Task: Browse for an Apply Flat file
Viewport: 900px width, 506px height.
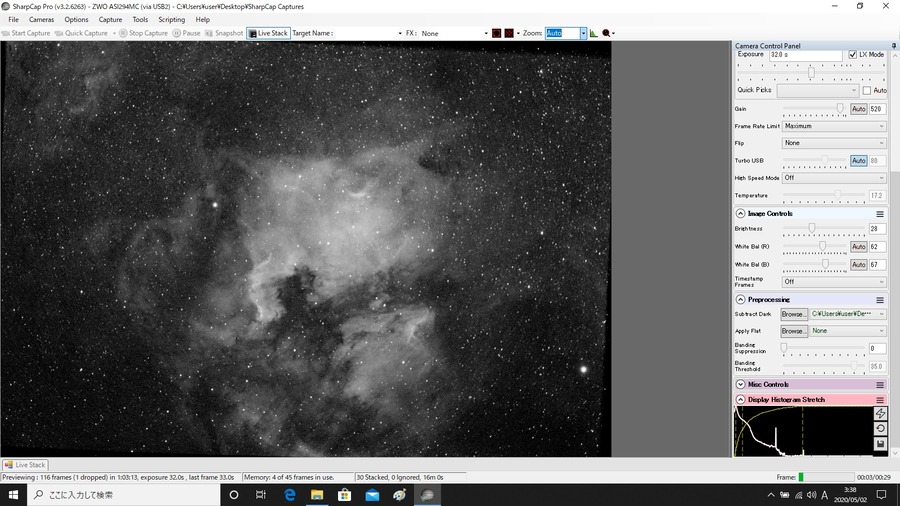Action: (794, 331)
